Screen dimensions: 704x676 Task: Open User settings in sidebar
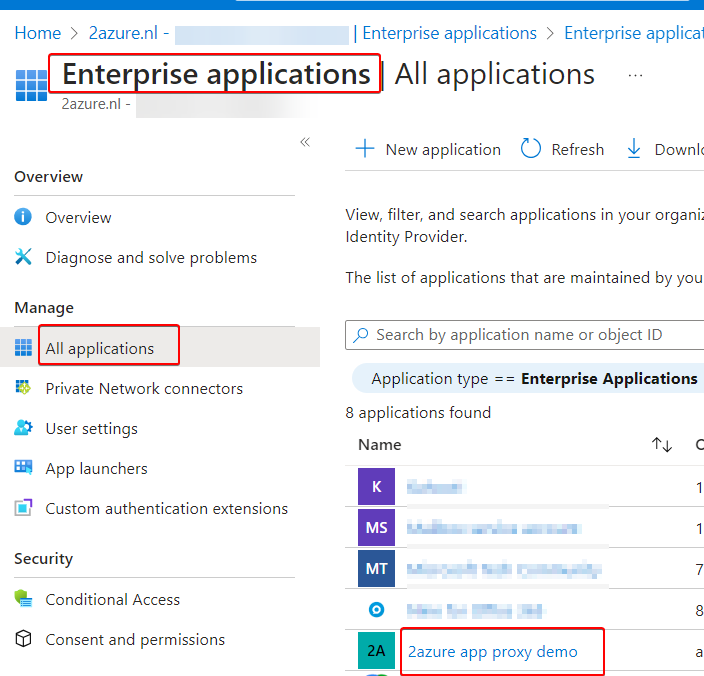click(92, 429)
